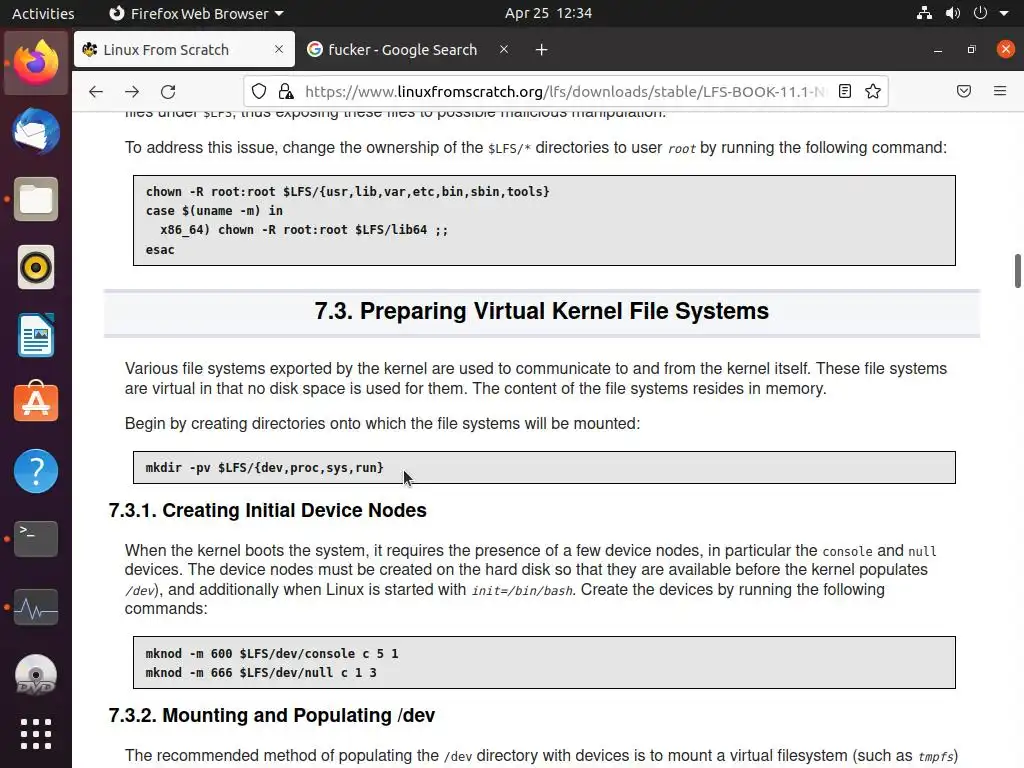Open Firefox application menu
This screenshot has width=1024, height=768.
pyautogui.click(x=1000, y=91)
